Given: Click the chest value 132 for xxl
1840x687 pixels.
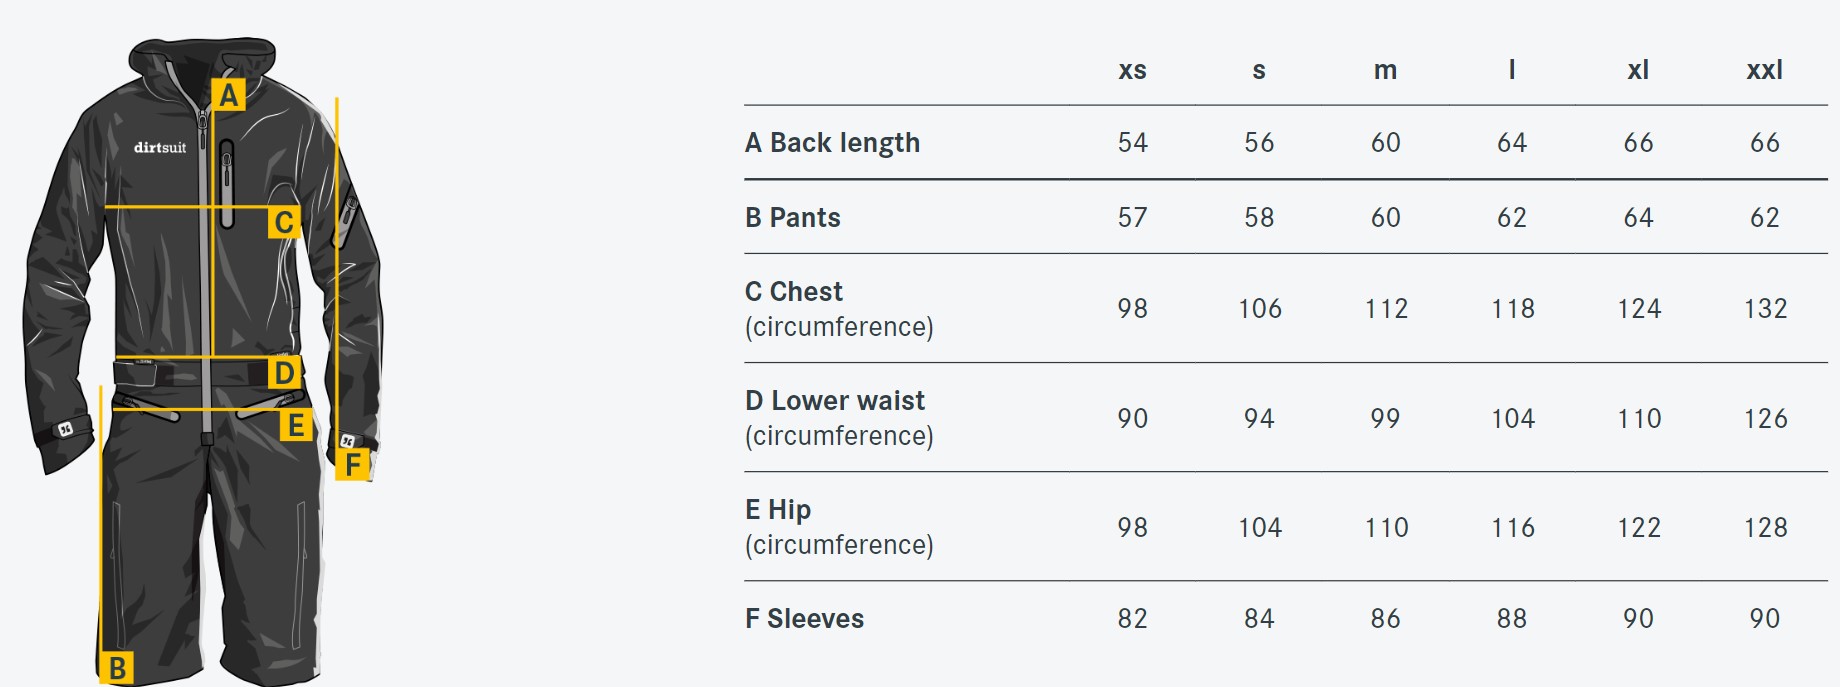Looking at the screenshot, I should coord(1765,308).
